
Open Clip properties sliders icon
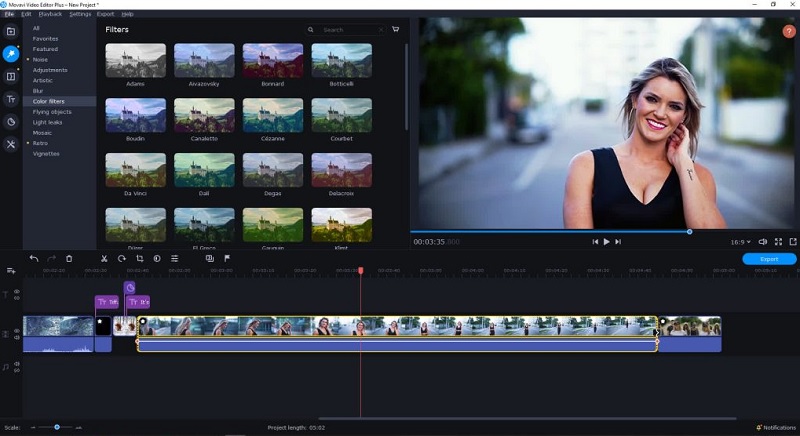click(174, 259)
